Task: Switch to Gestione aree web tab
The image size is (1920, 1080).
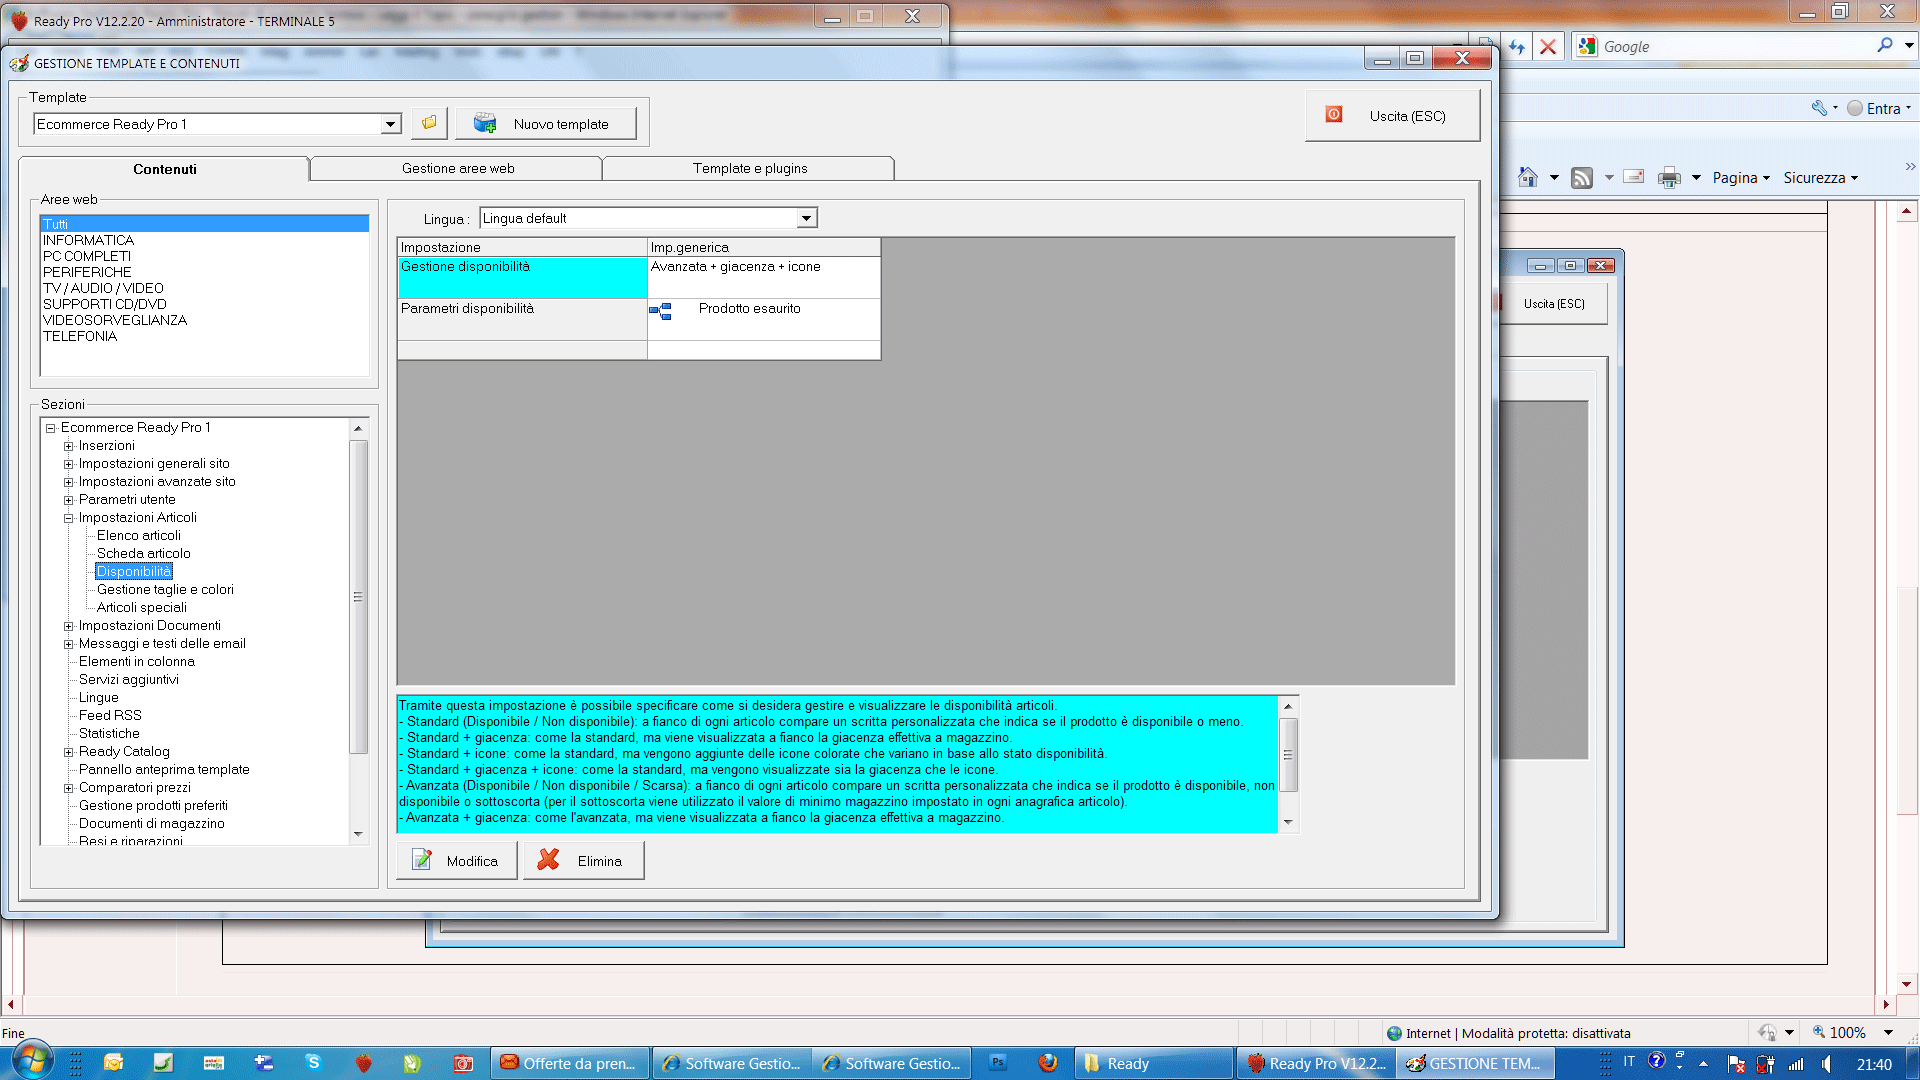Action: 457,168
